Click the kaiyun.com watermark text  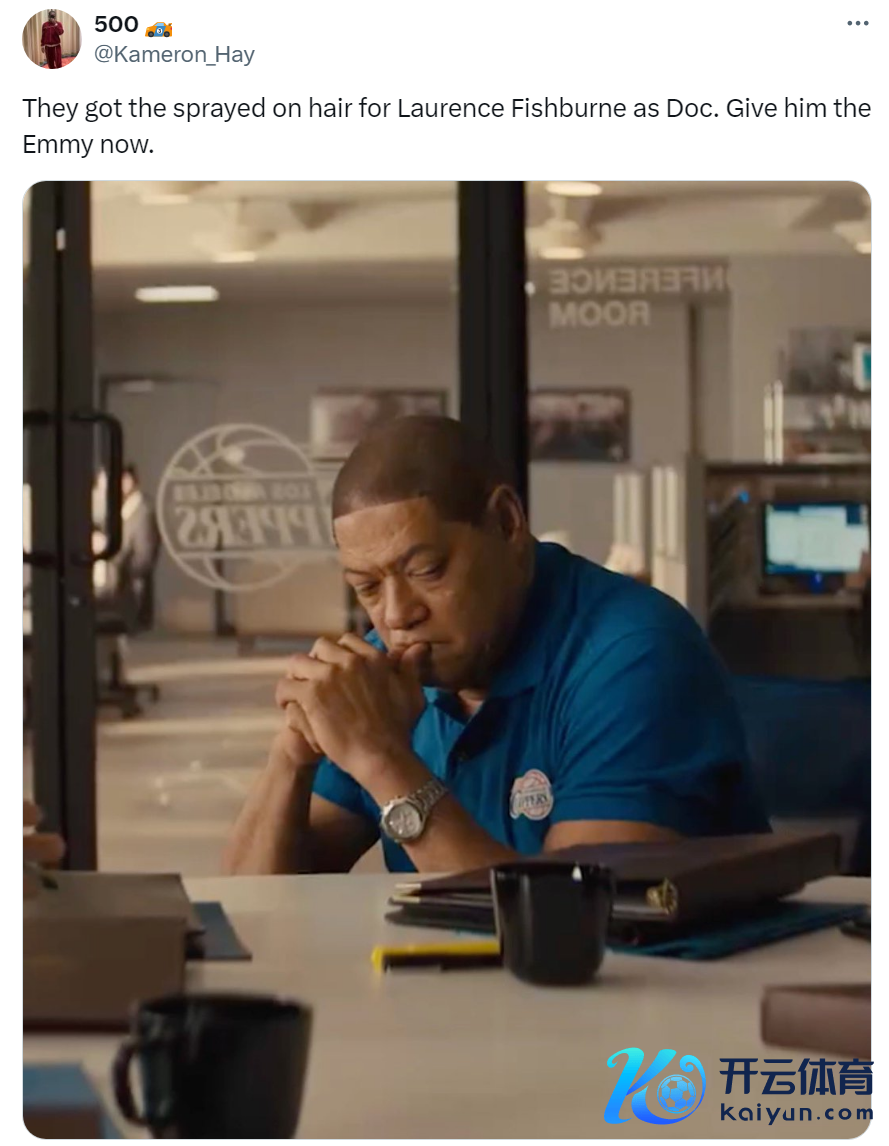(x=796, y=1113)
